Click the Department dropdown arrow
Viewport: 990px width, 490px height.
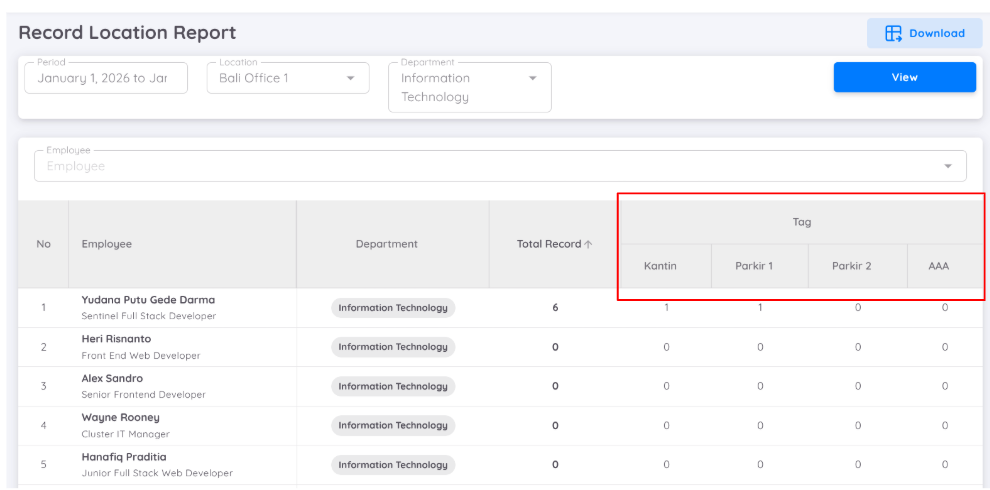click(x=532, y=78)
